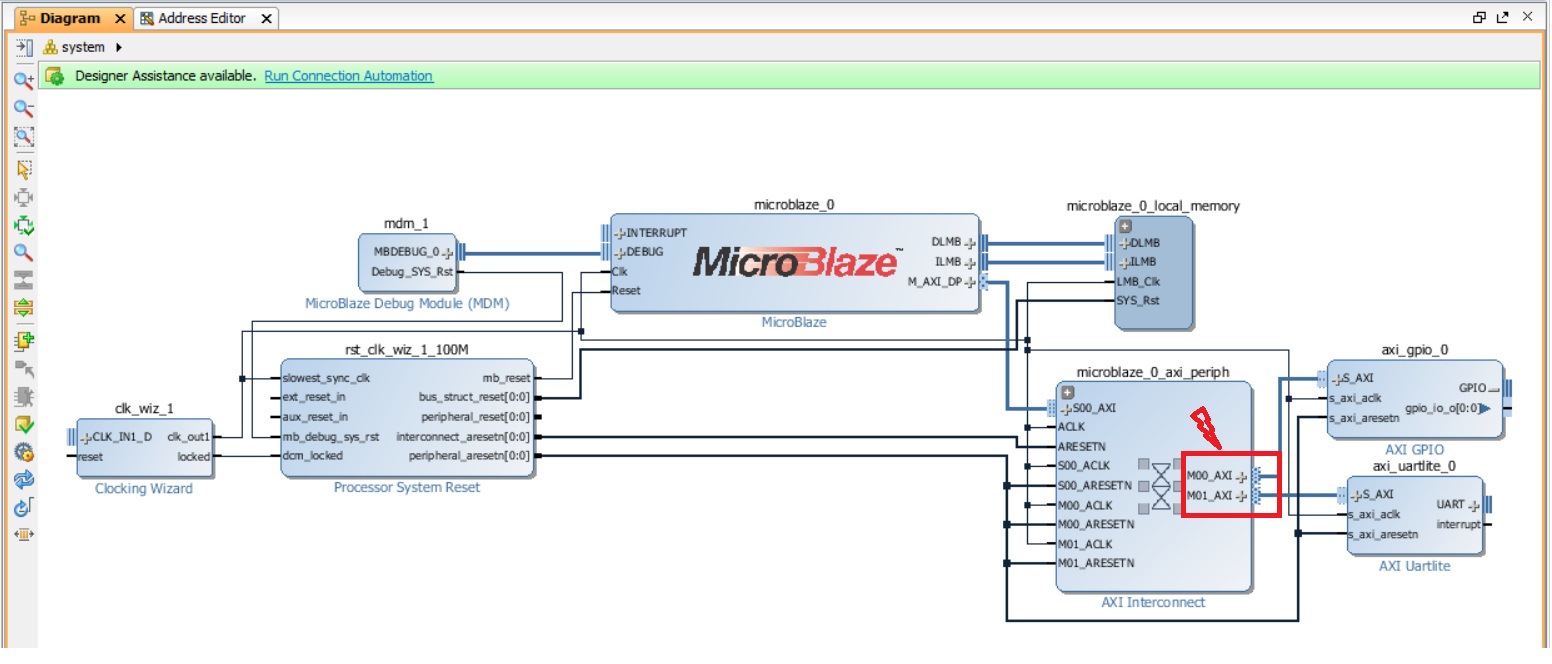1552x664 pixels.
Task: Expand the microblaze_0_axi_periph hierarchy plus icon
Action: (1067, 392)
